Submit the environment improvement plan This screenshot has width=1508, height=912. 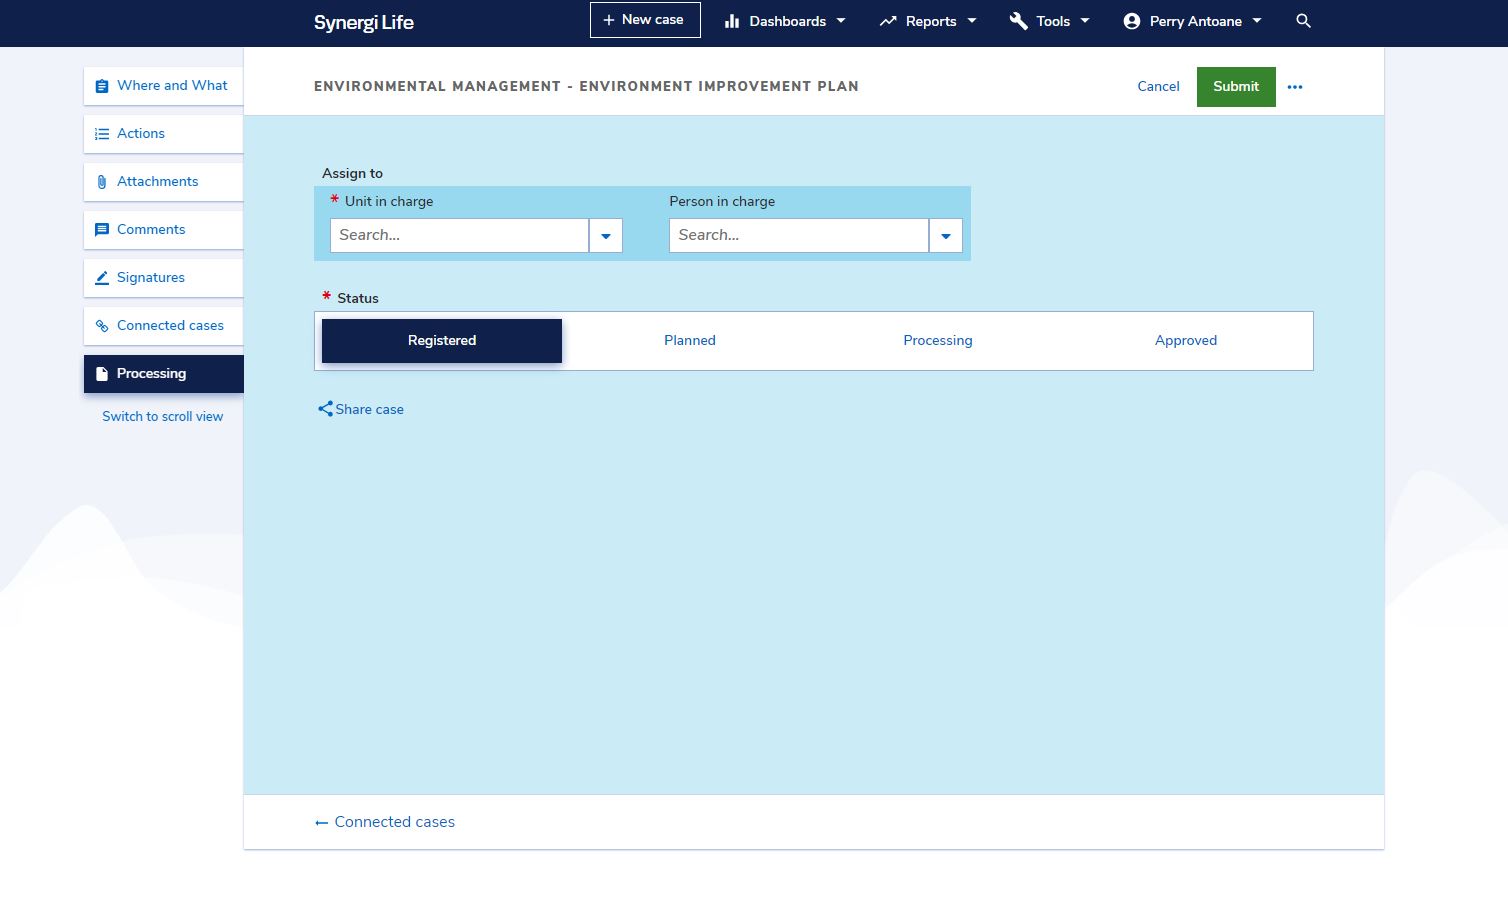[1236, 86]
